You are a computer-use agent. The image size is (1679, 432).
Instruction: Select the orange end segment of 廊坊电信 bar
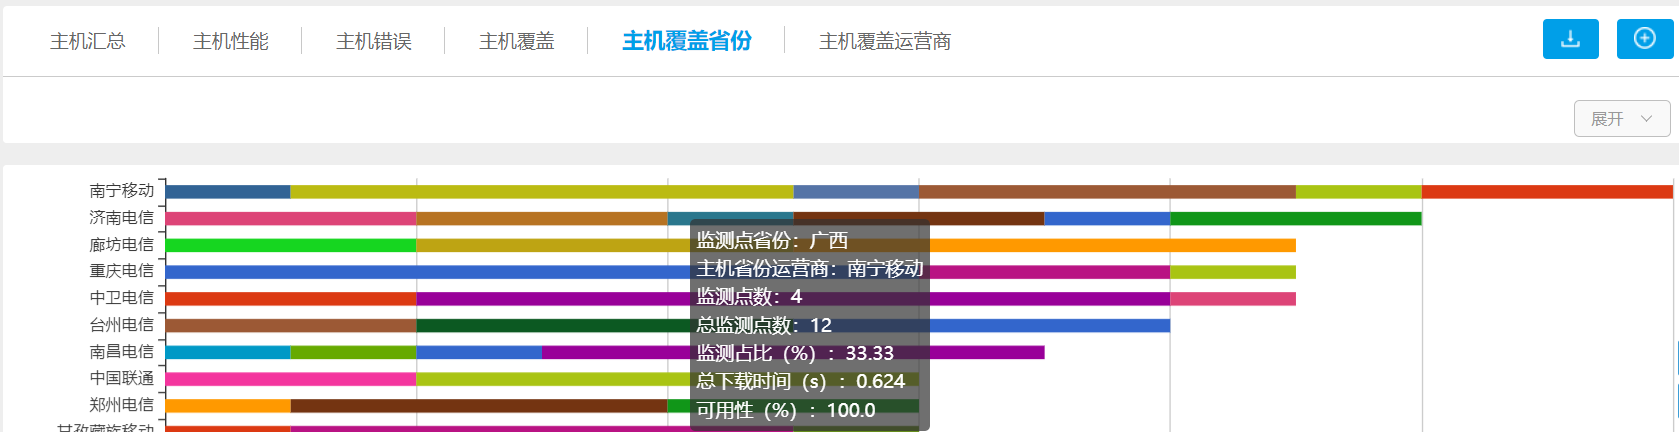pyautogui.click(x=1112, y=245)
